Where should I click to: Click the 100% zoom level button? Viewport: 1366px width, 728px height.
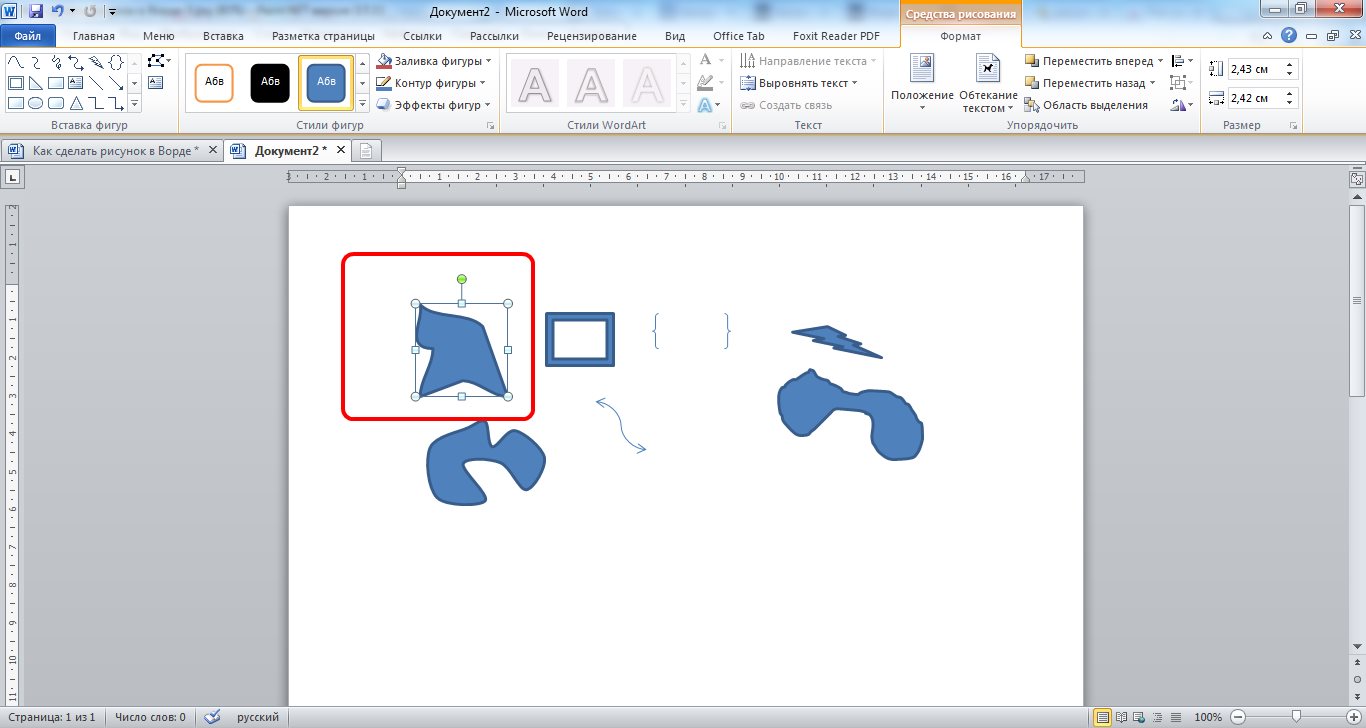tap(1208, 717)
